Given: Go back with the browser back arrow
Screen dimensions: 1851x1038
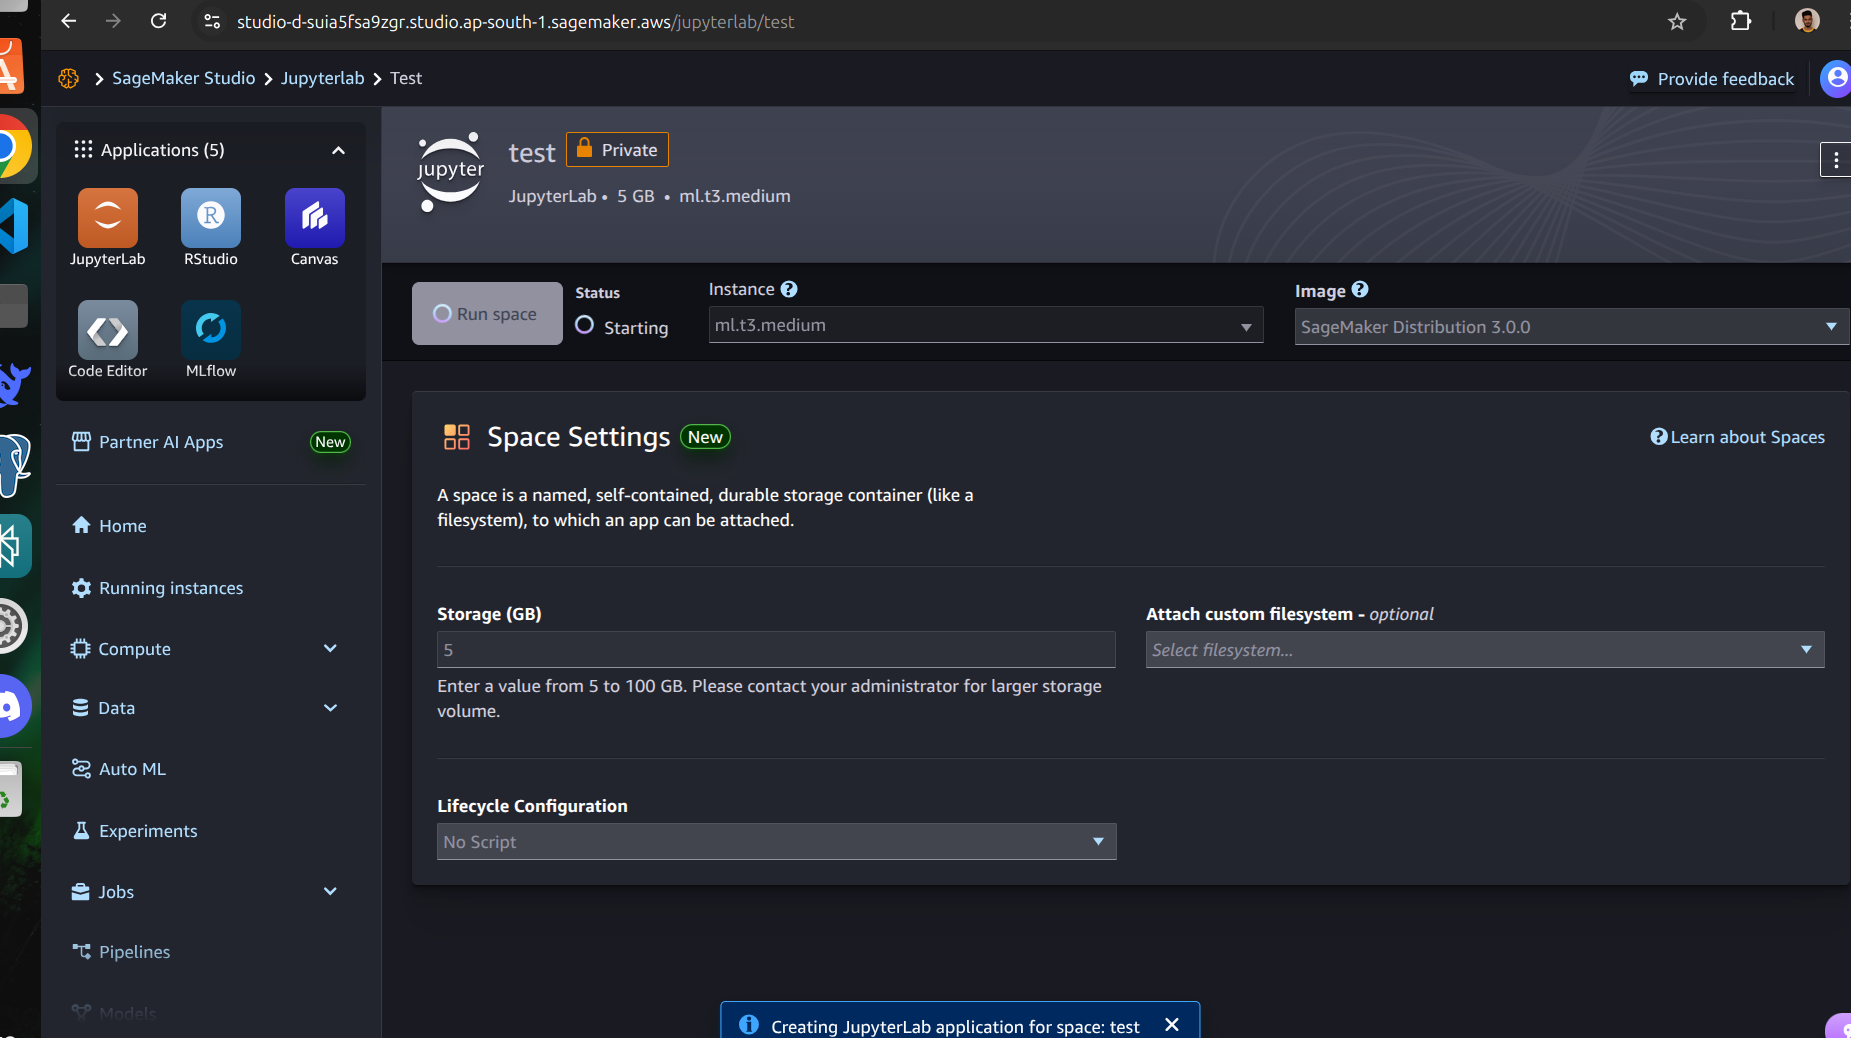Looking at the screenshot, I should point(68,21).
